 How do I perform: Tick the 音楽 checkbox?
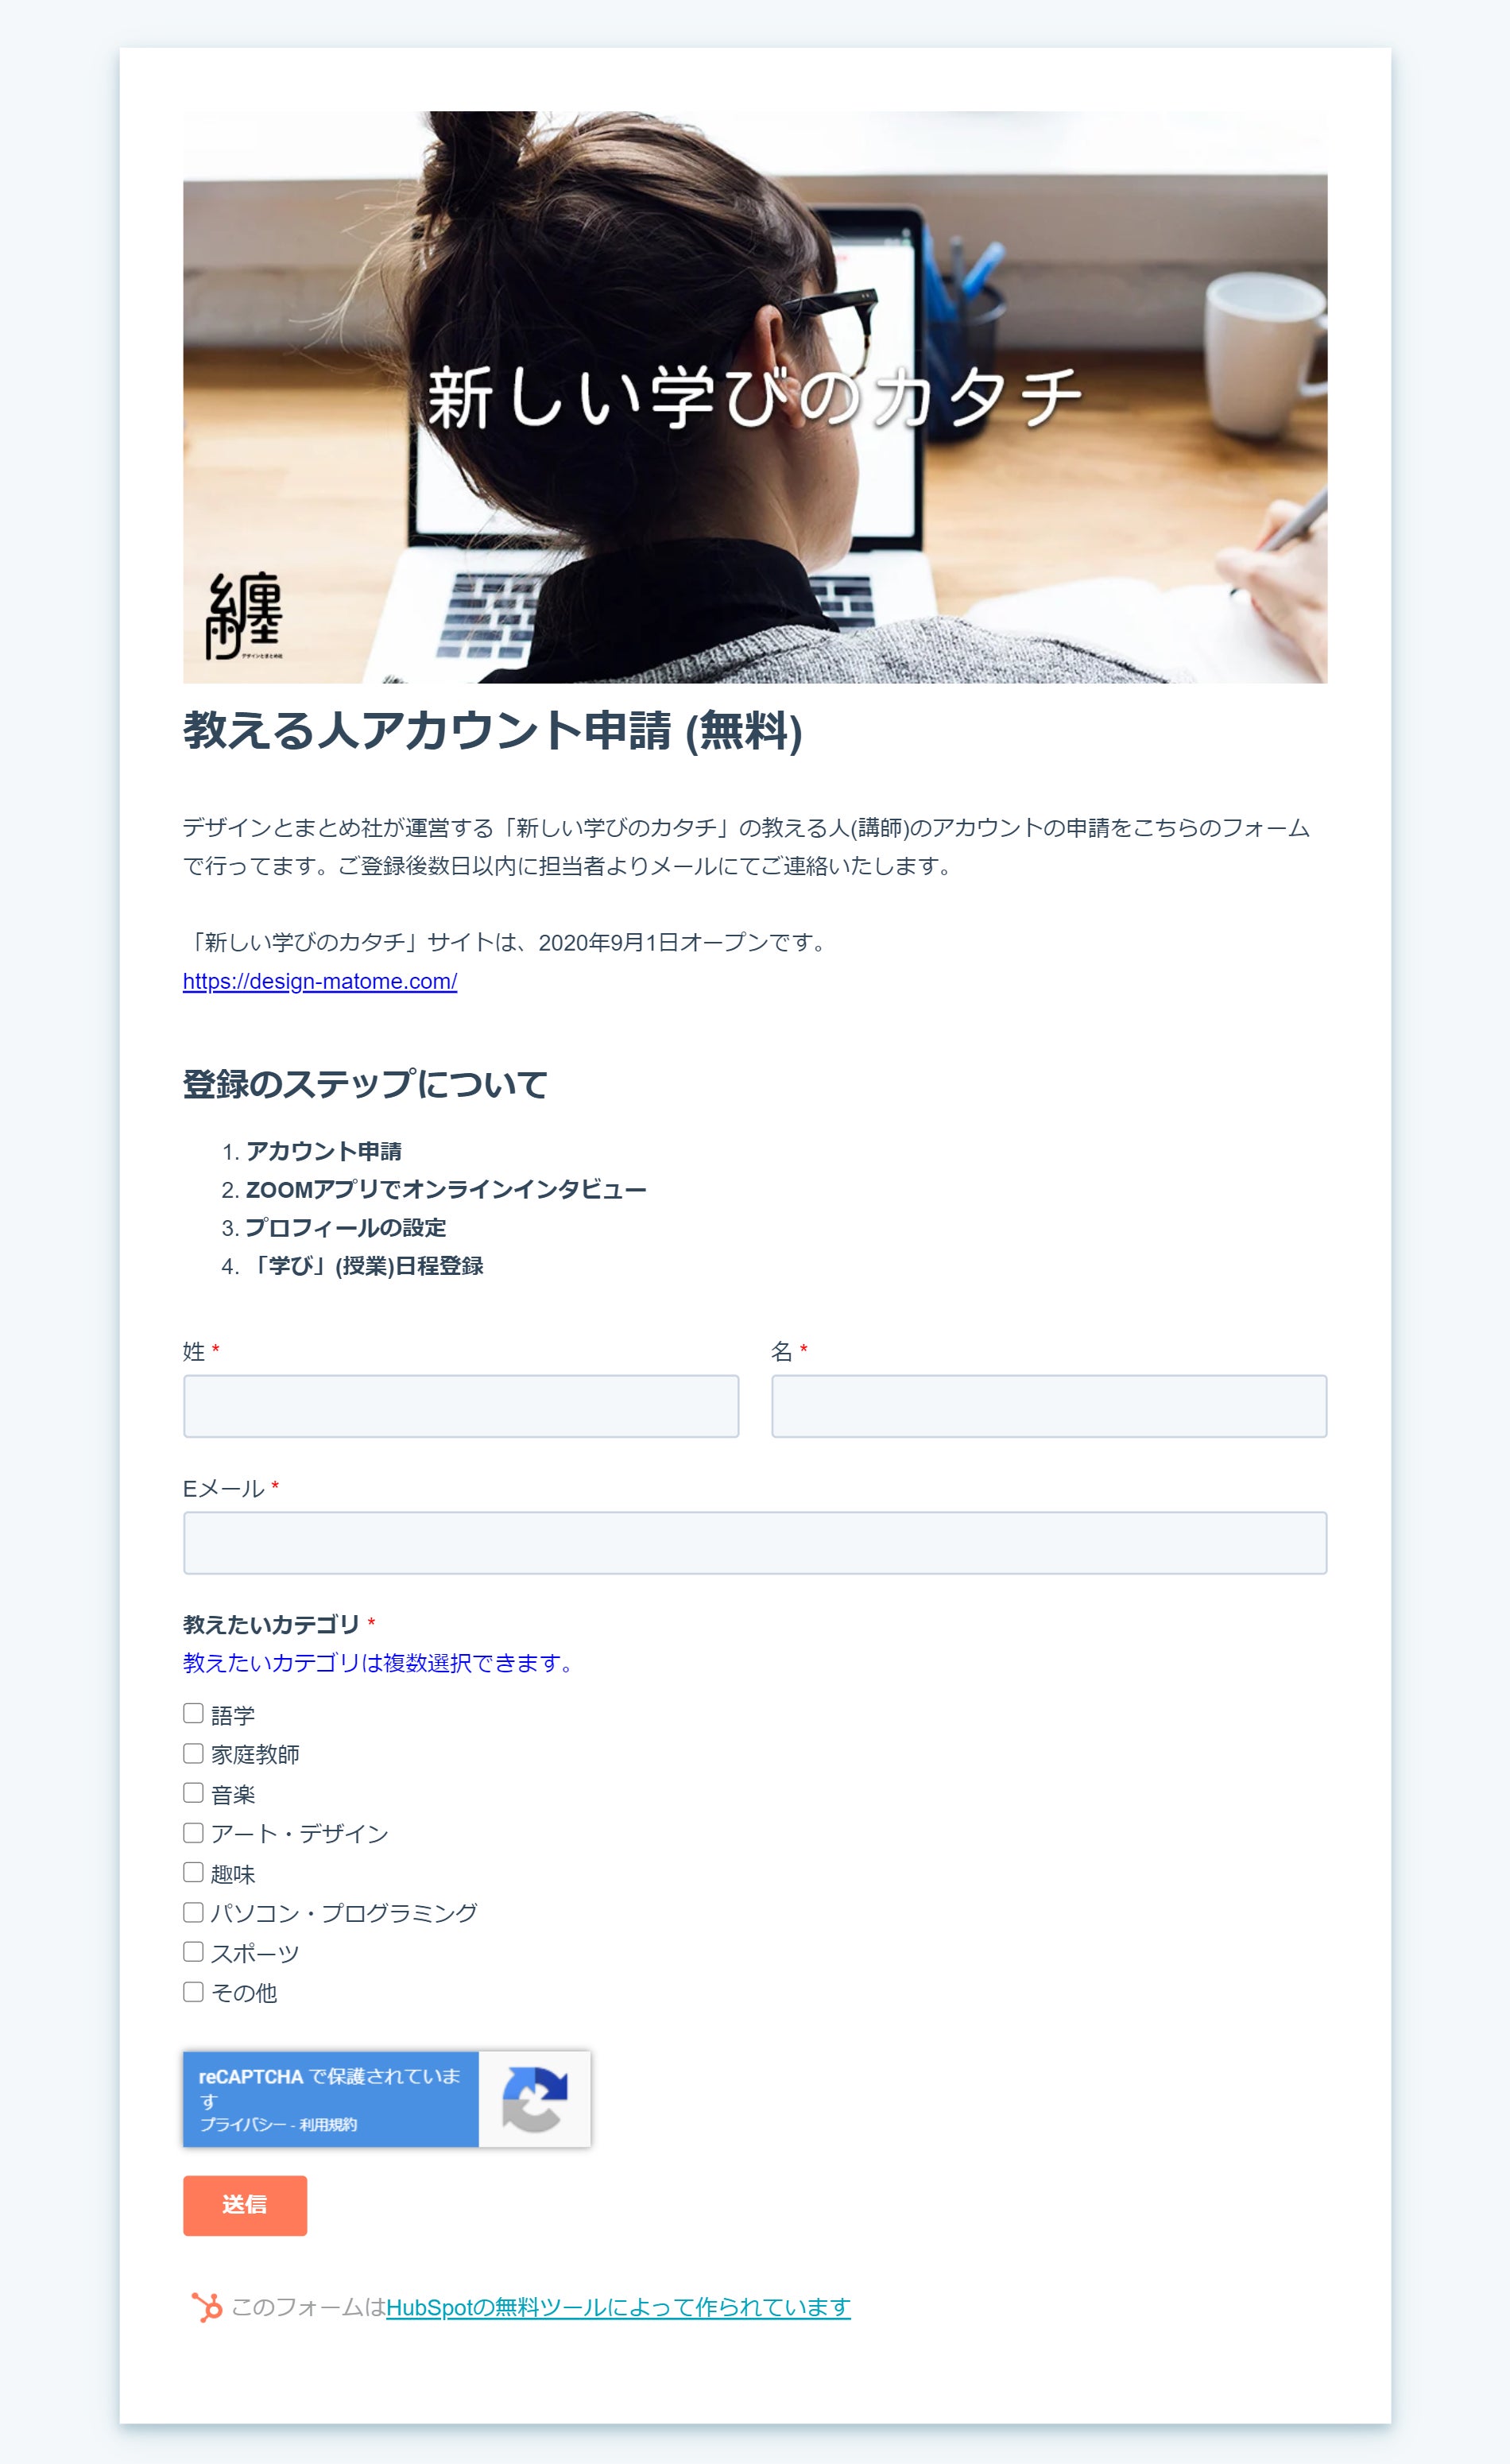(193, 1793)
